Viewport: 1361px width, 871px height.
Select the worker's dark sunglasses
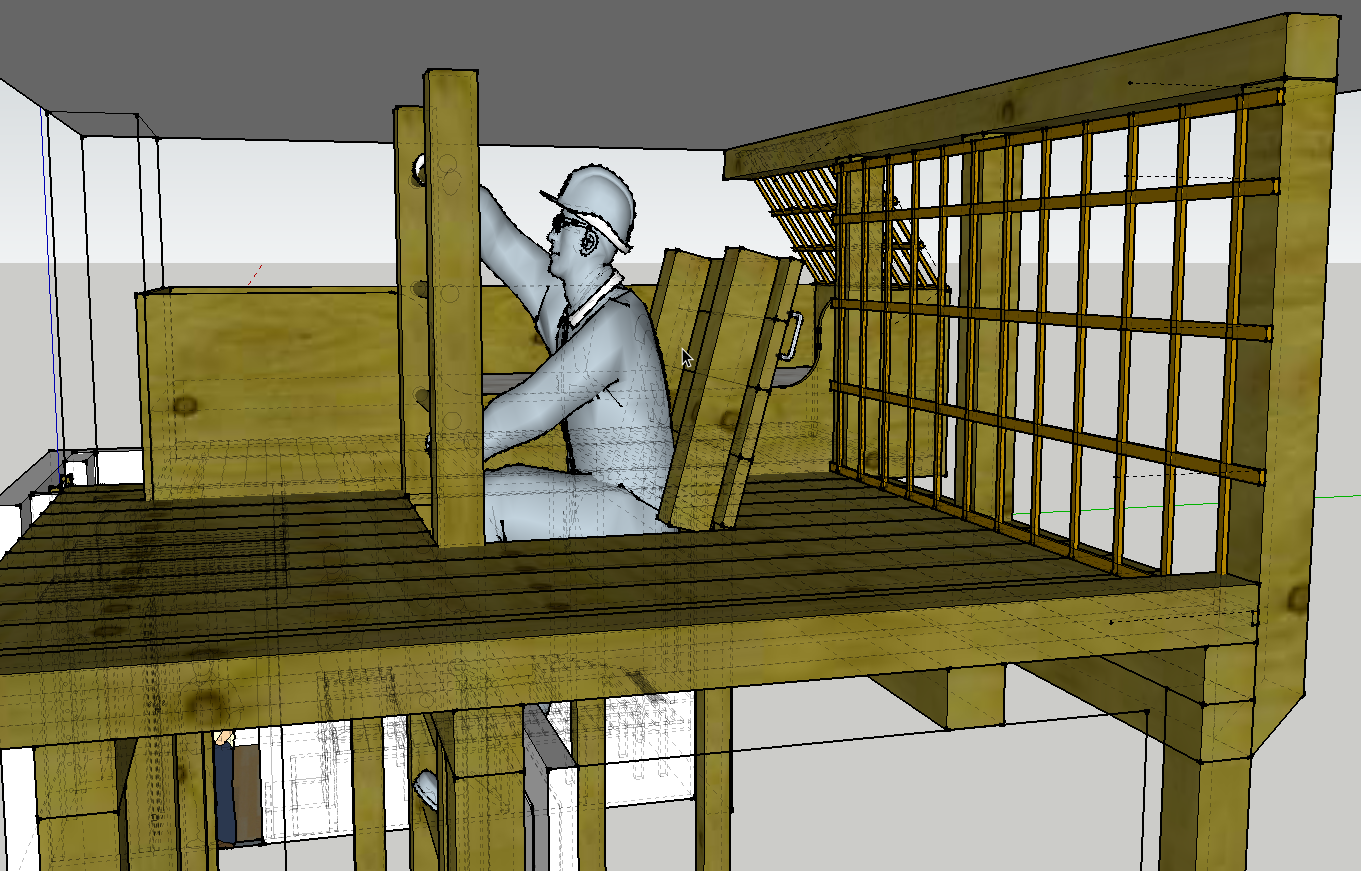pyautogui.click(x=567, y=223)
